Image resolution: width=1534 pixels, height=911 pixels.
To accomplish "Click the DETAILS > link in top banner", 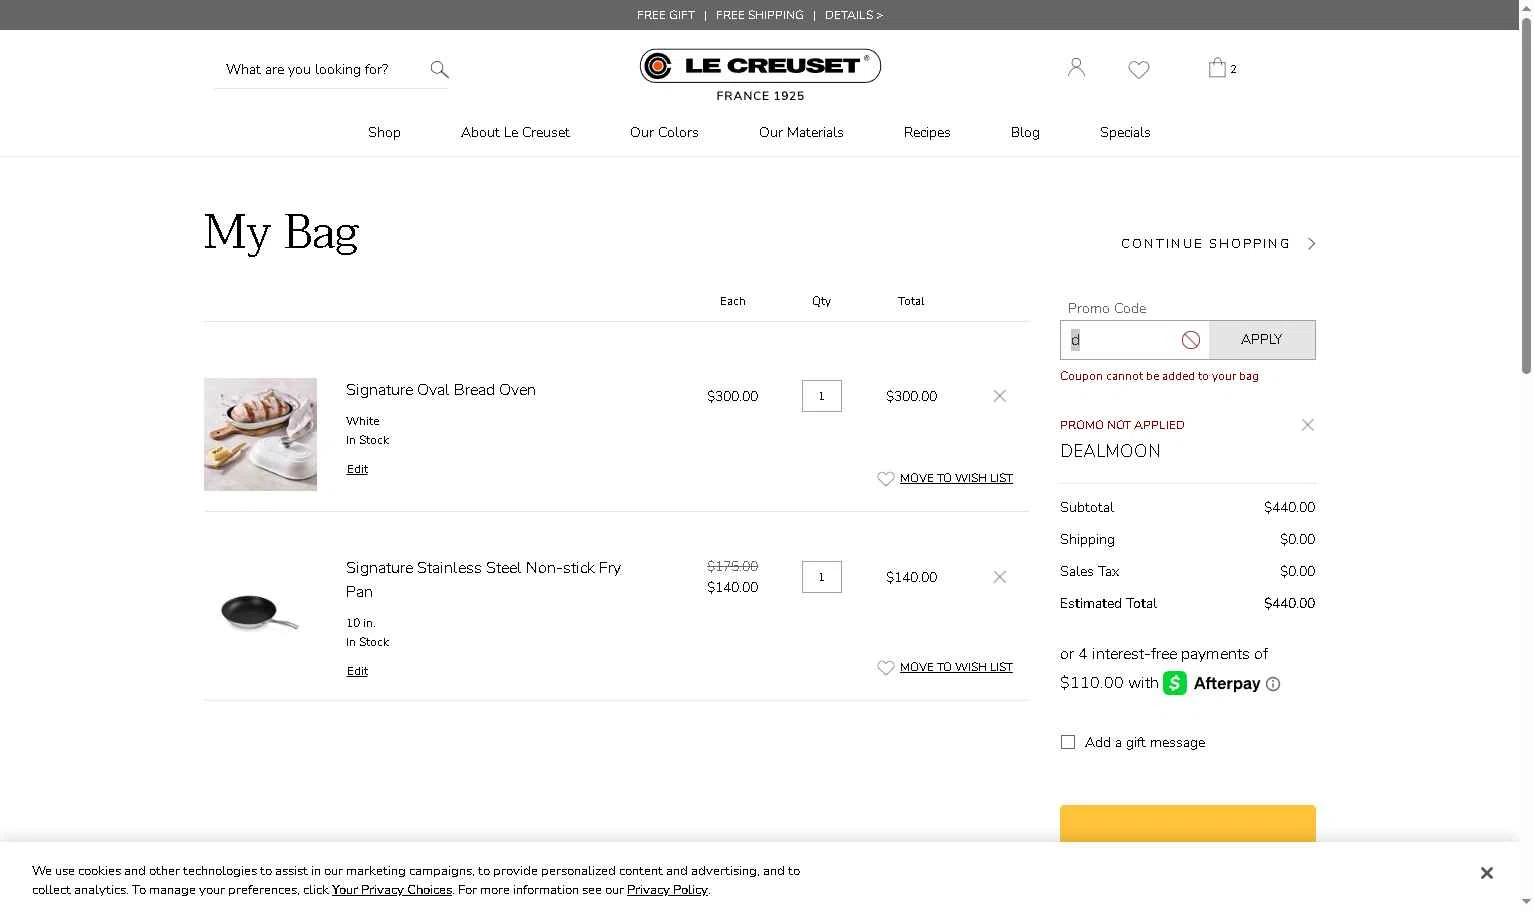I will click(x=854, y=15).
